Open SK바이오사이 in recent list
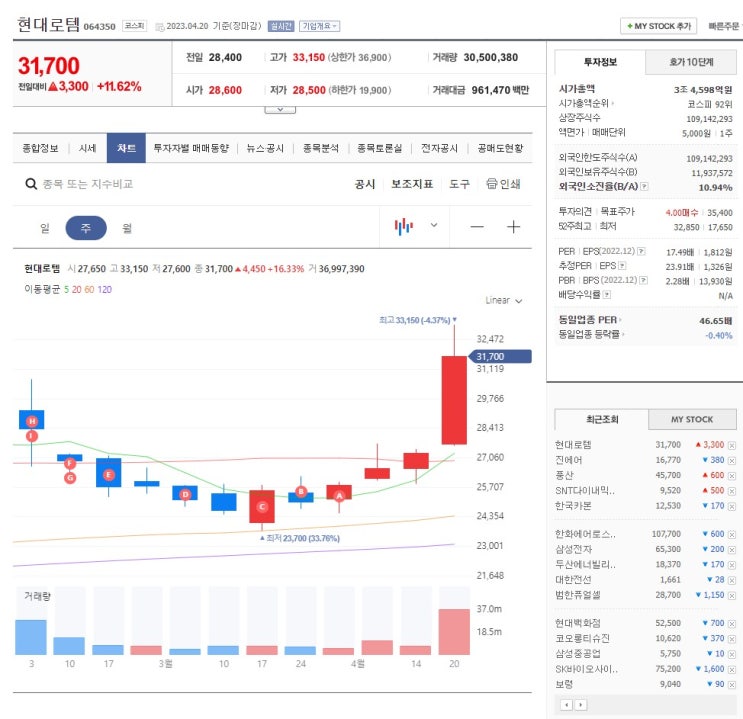The height and width of the screenshot is (719, 743). [587, 669]
